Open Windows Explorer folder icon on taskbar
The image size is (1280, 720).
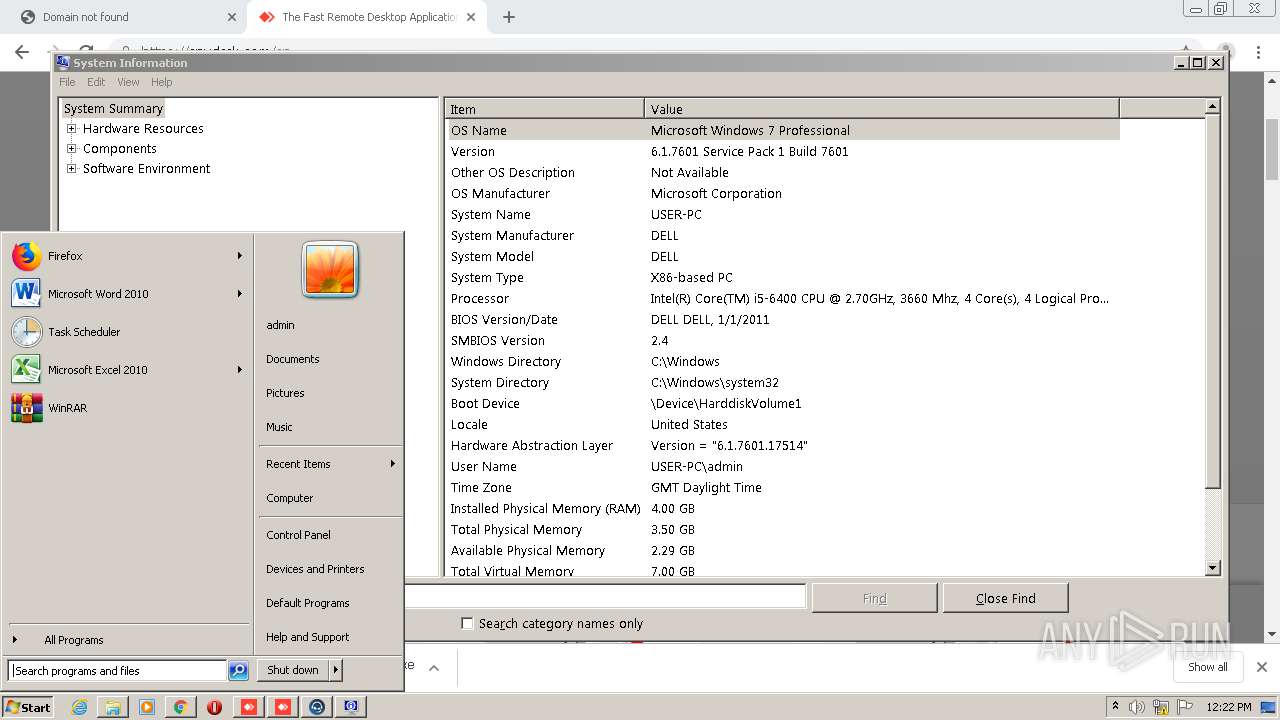(x=114, y=707)
